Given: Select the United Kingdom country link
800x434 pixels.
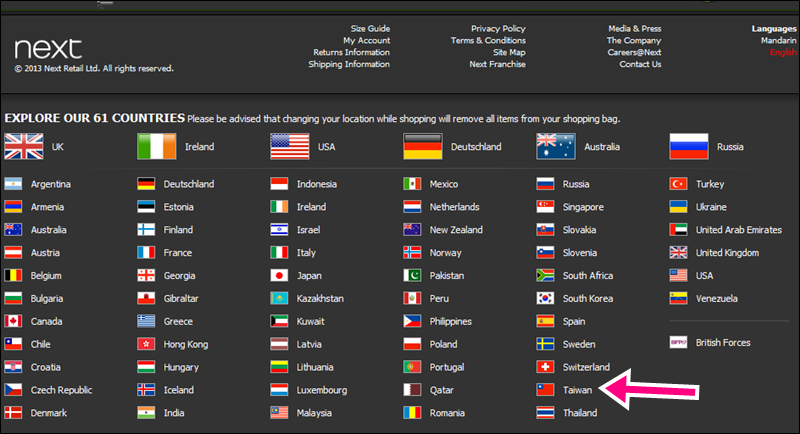Looking at the screenshot, I should click(728, 252).
